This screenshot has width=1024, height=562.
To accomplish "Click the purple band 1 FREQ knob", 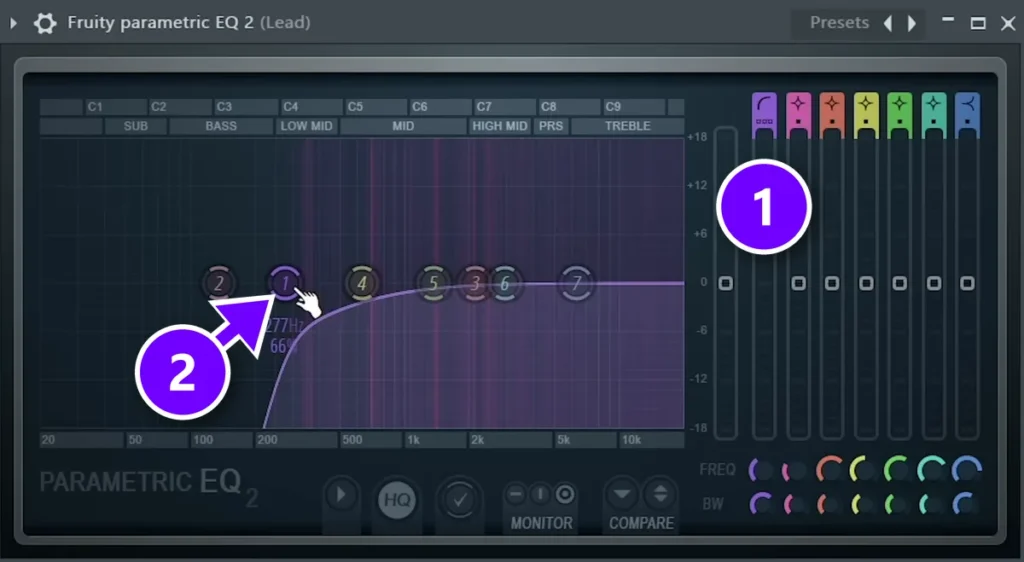I will [x=762, y=470].
